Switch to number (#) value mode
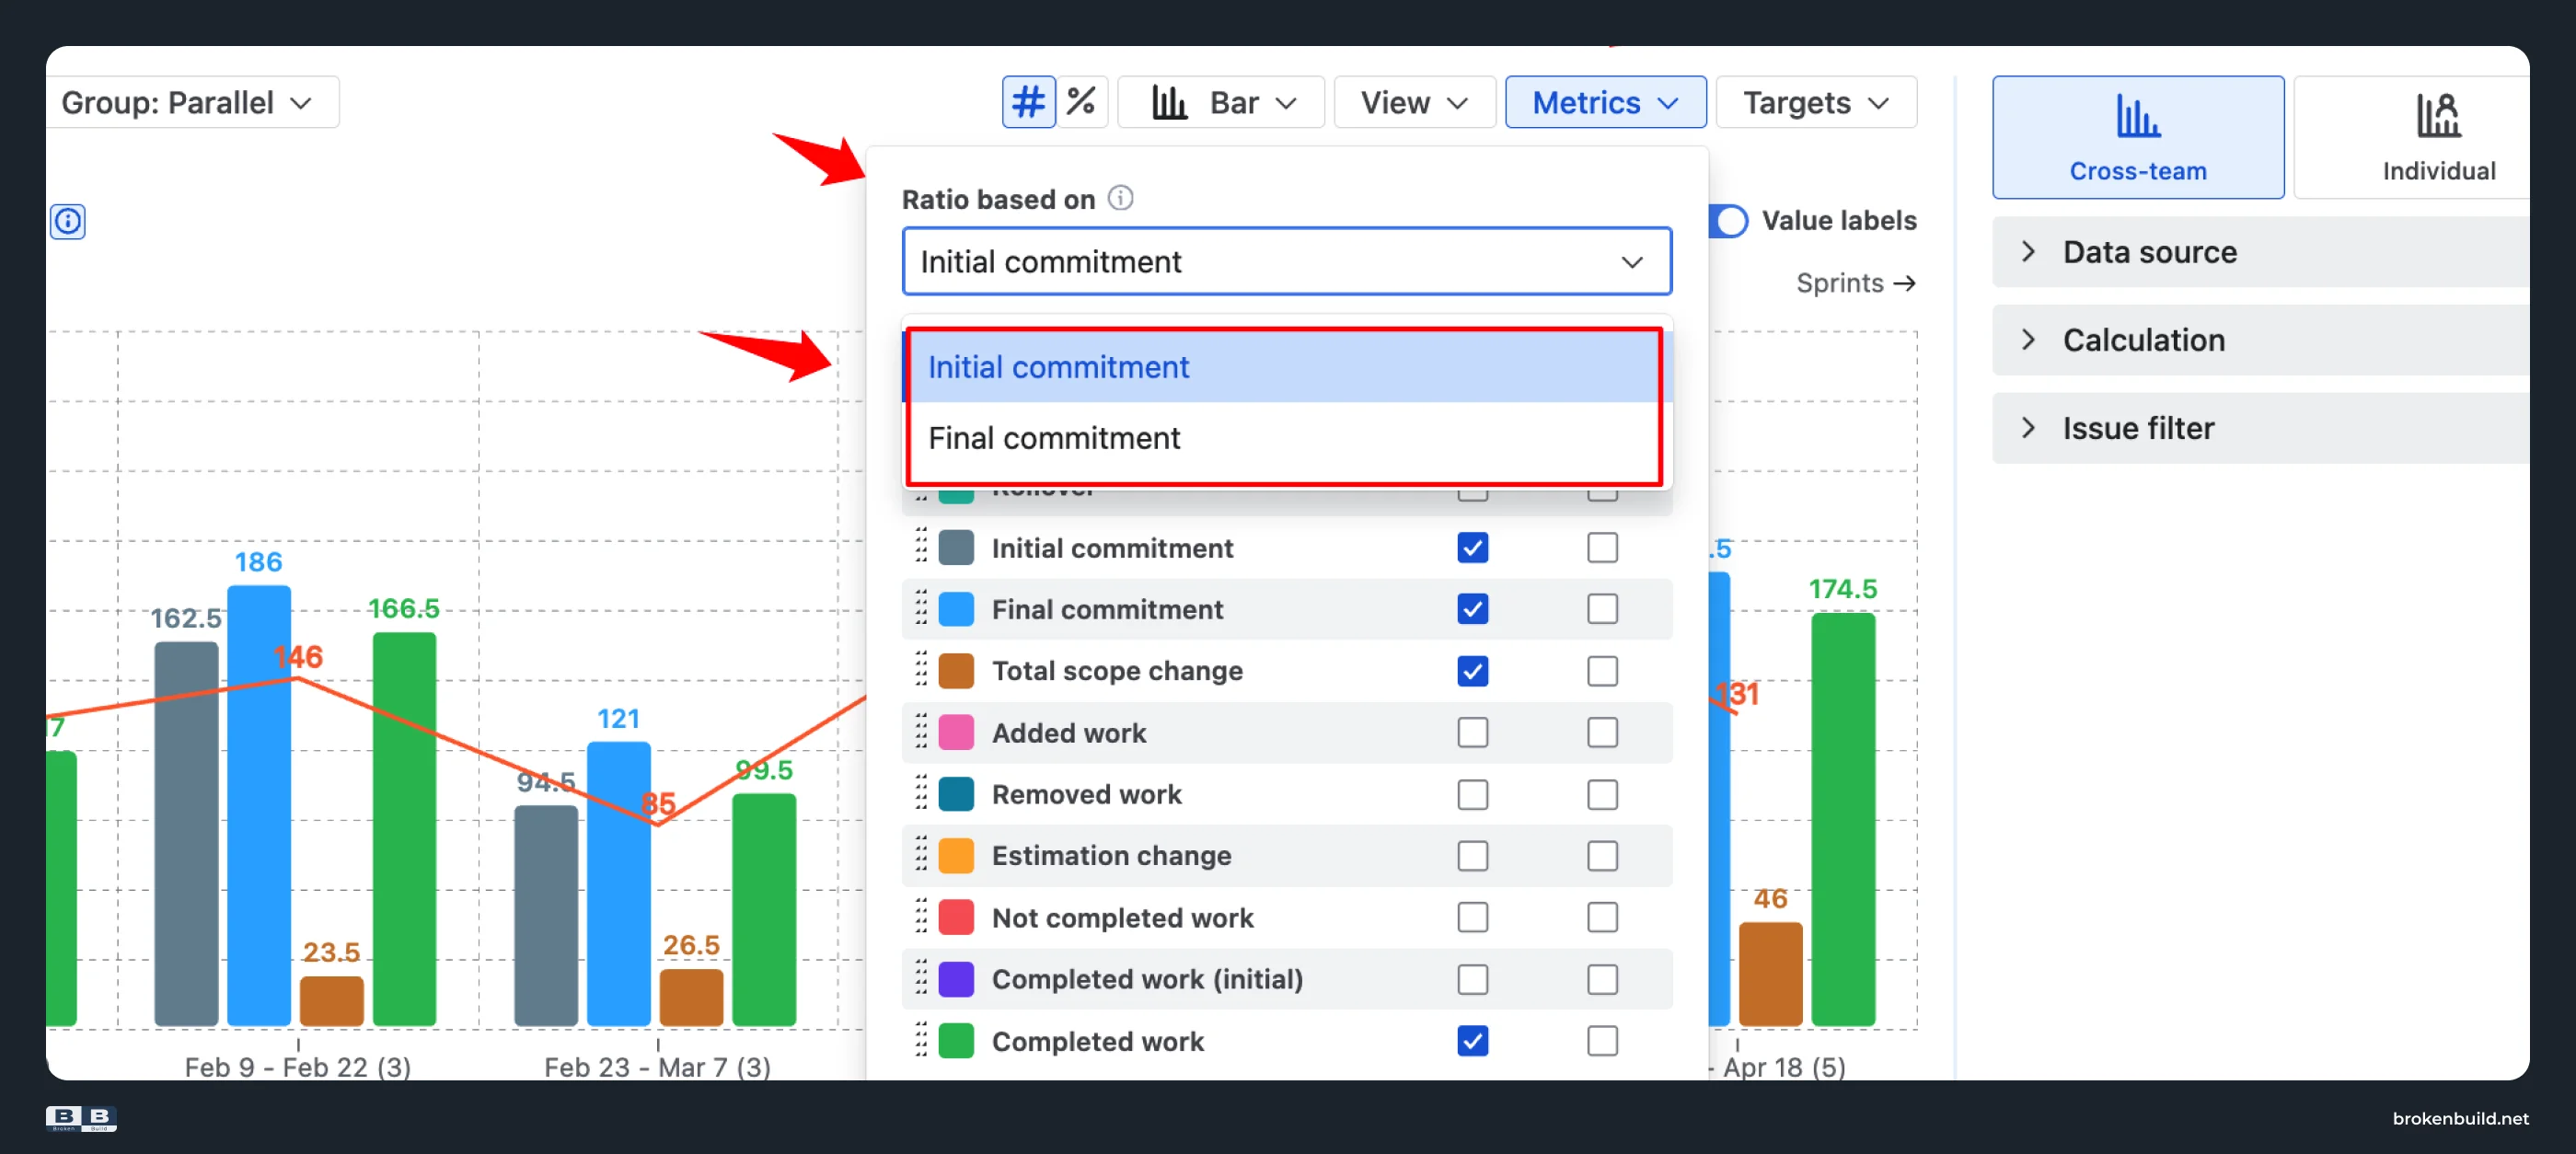 point(1028,102)
